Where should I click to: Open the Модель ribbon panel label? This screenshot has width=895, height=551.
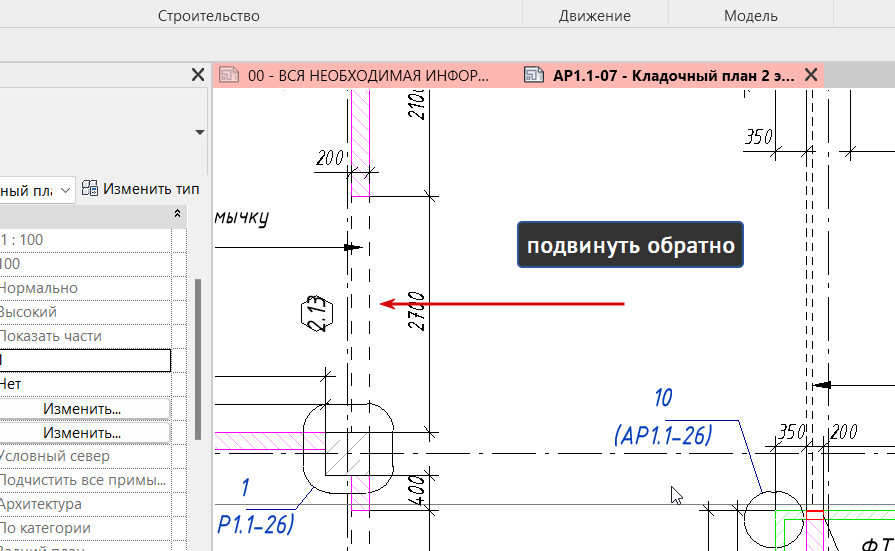[x=751, y=16]
